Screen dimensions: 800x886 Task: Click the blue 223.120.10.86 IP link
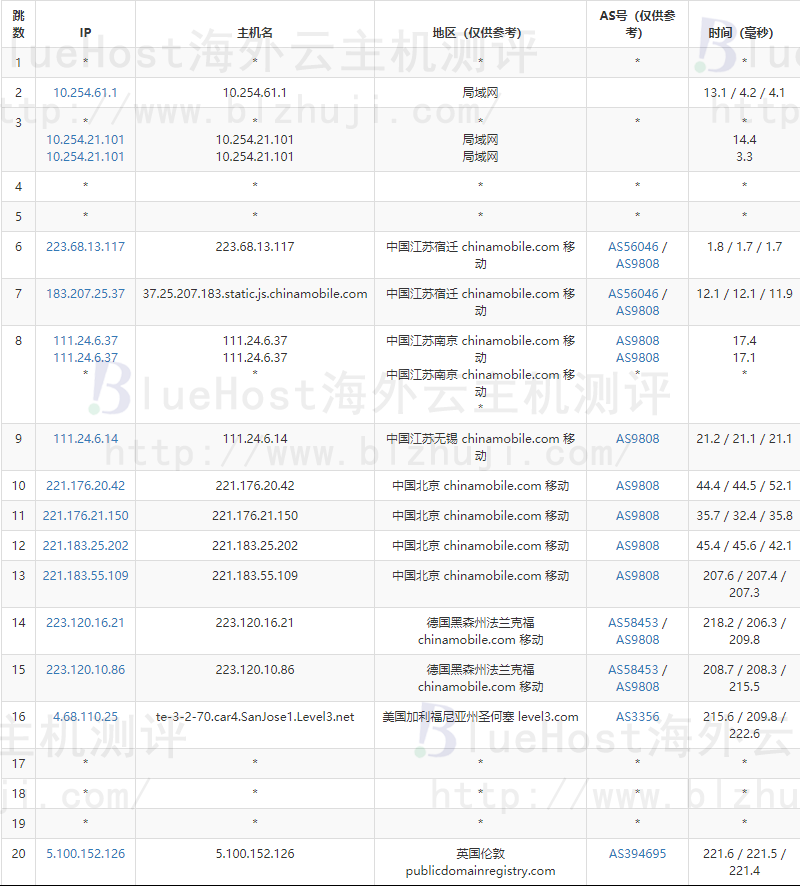tap(85, 670)
